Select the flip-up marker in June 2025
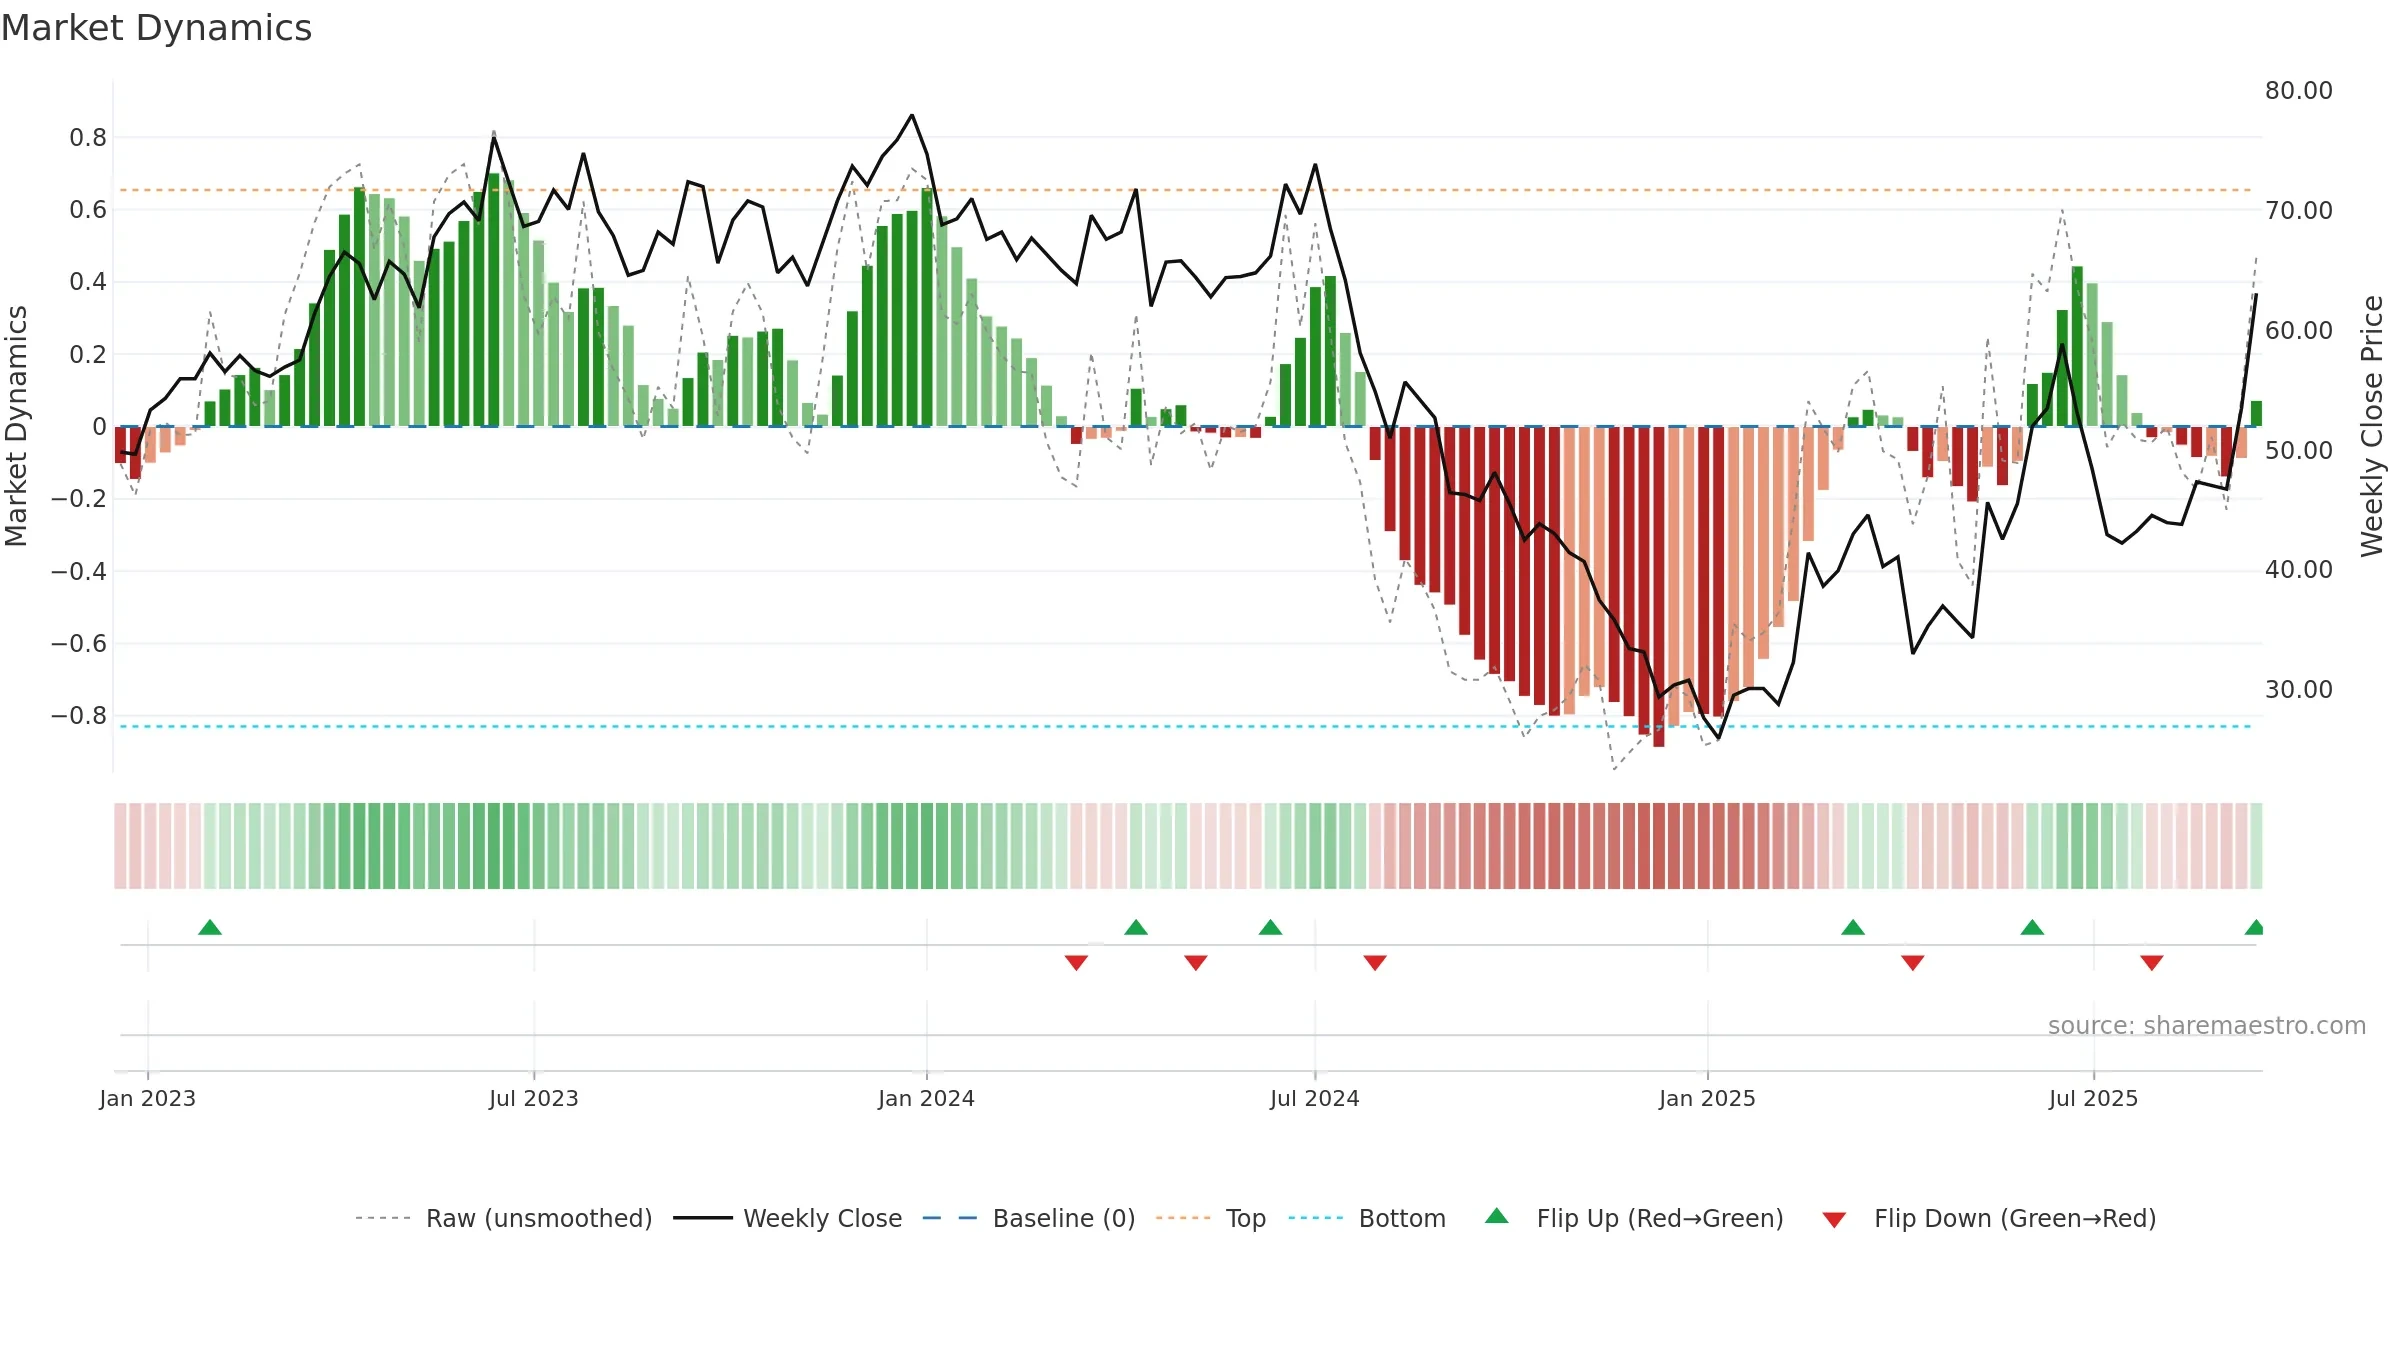Viewport: 2400px width, 1350px height. [2032, 927]
